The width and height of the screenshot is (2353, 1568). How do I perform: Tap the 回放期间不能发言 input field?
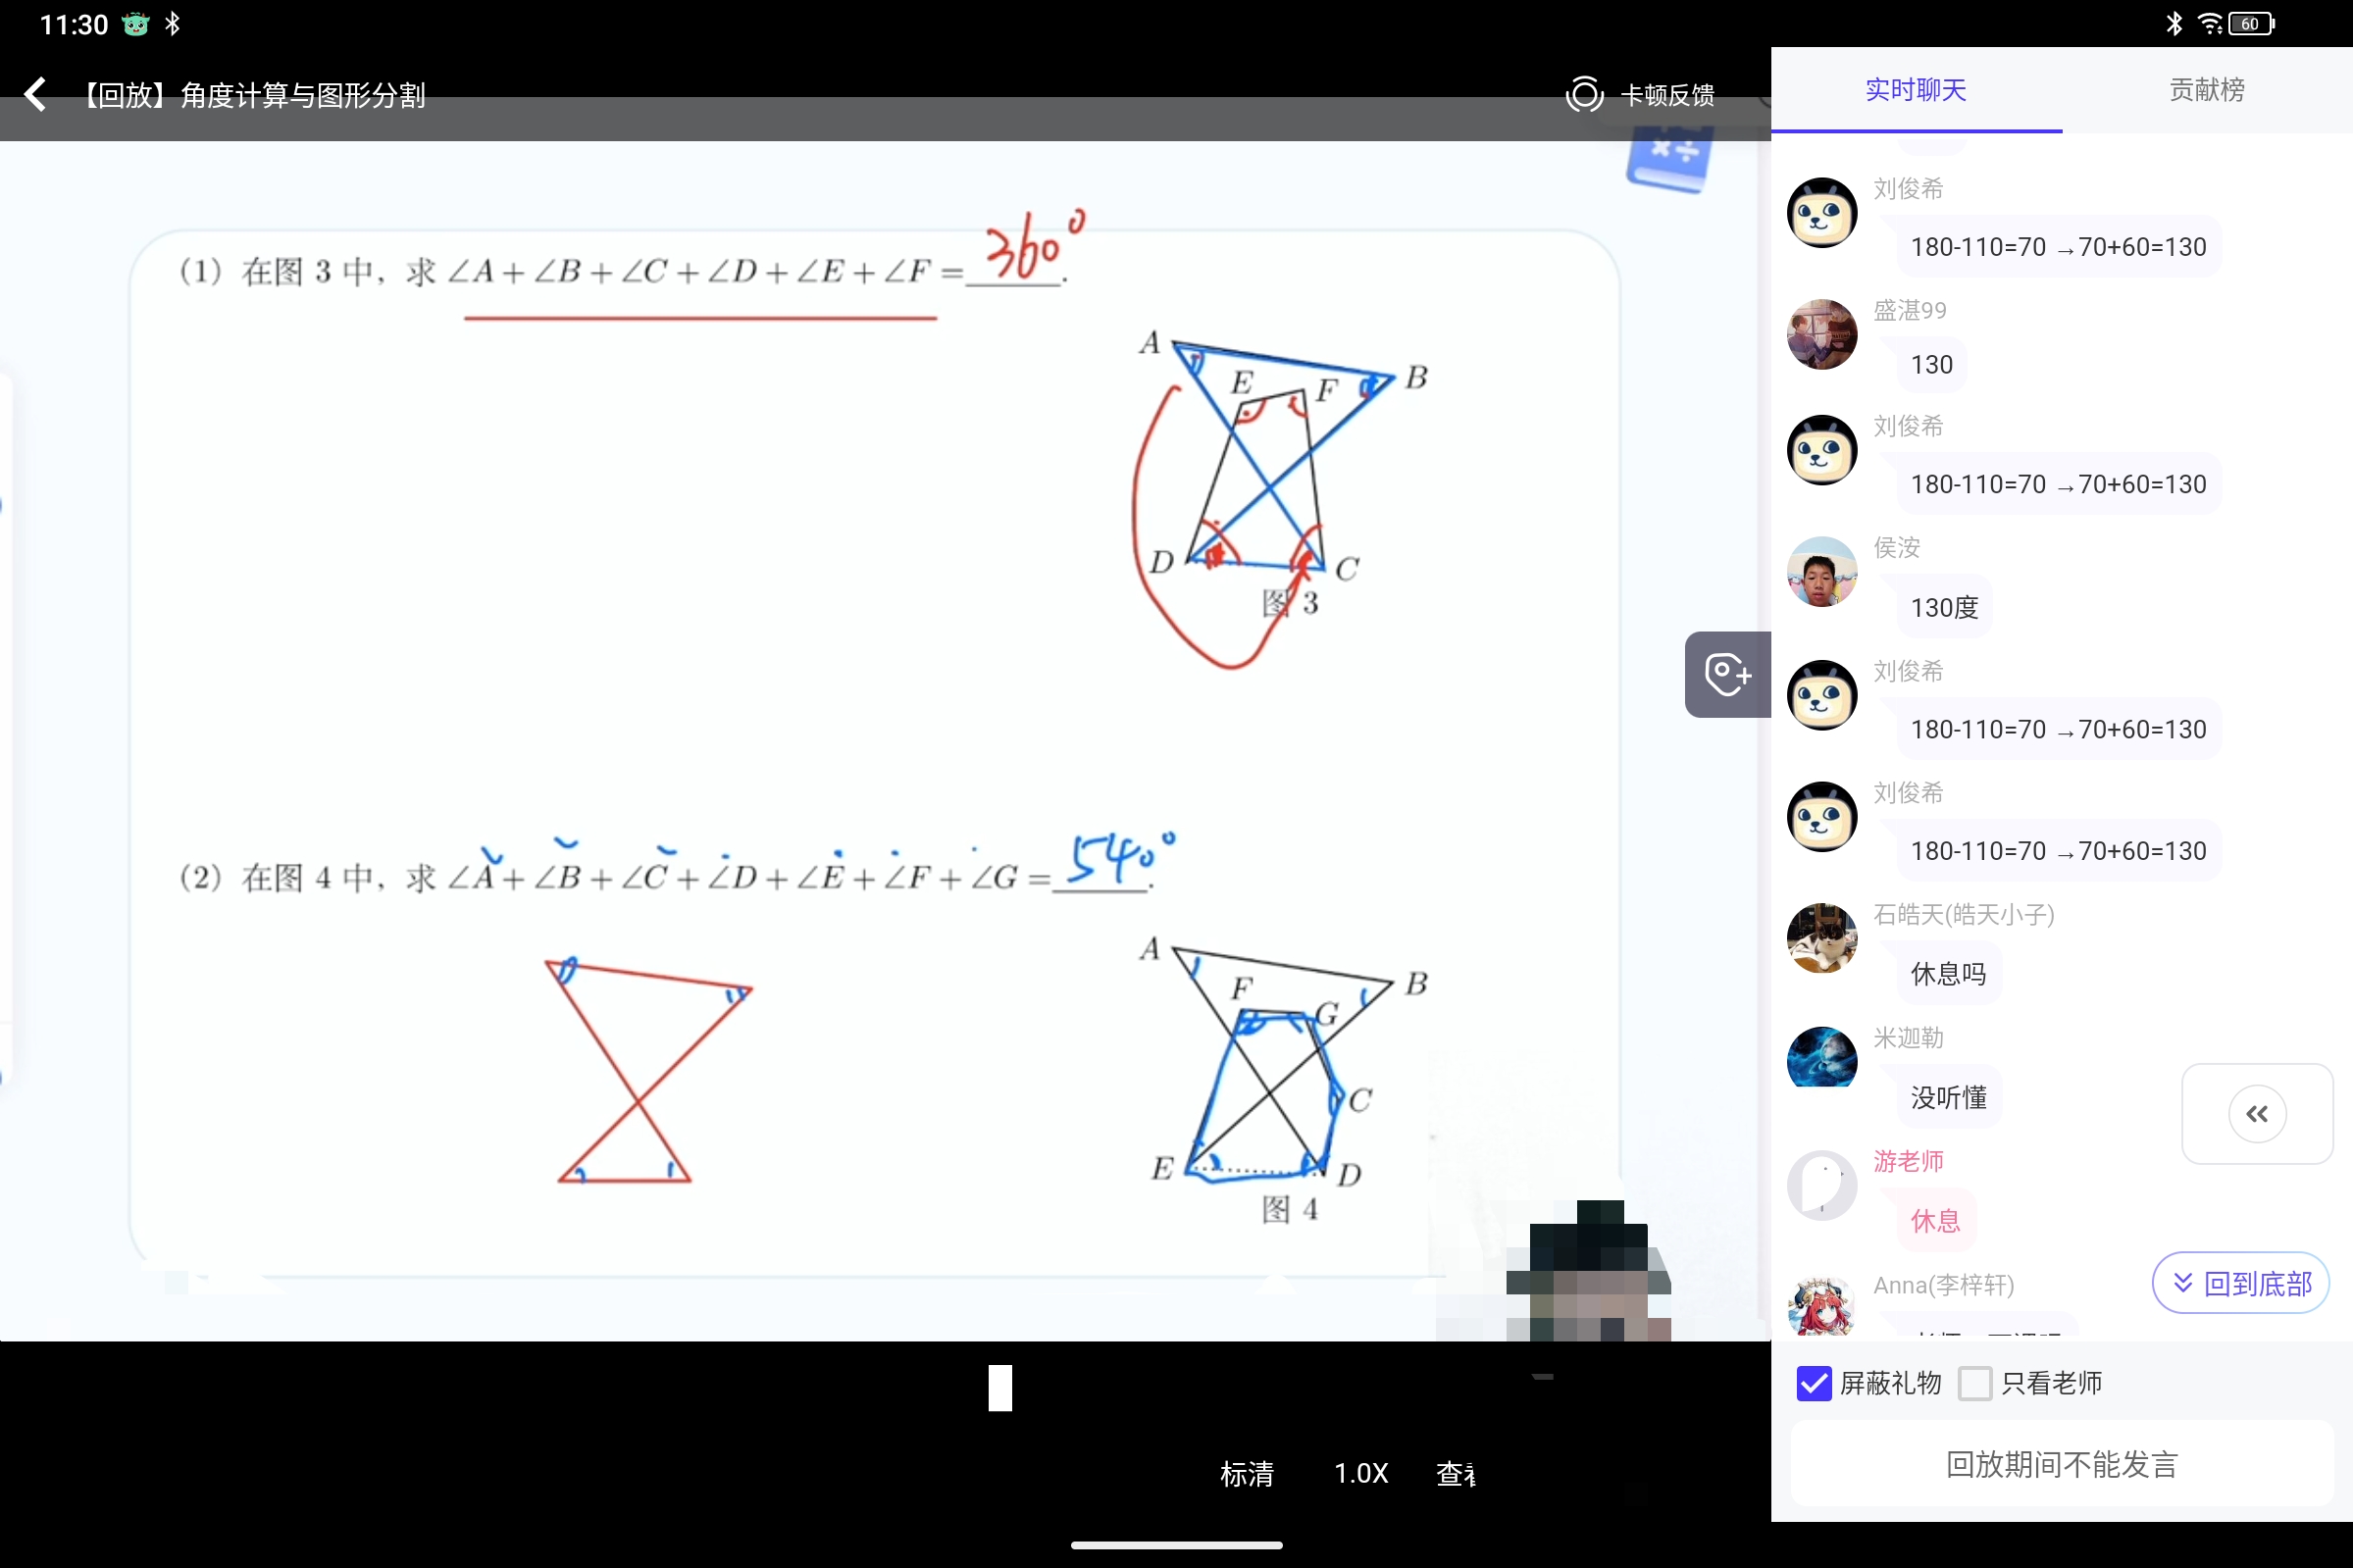point(2061,1464)
